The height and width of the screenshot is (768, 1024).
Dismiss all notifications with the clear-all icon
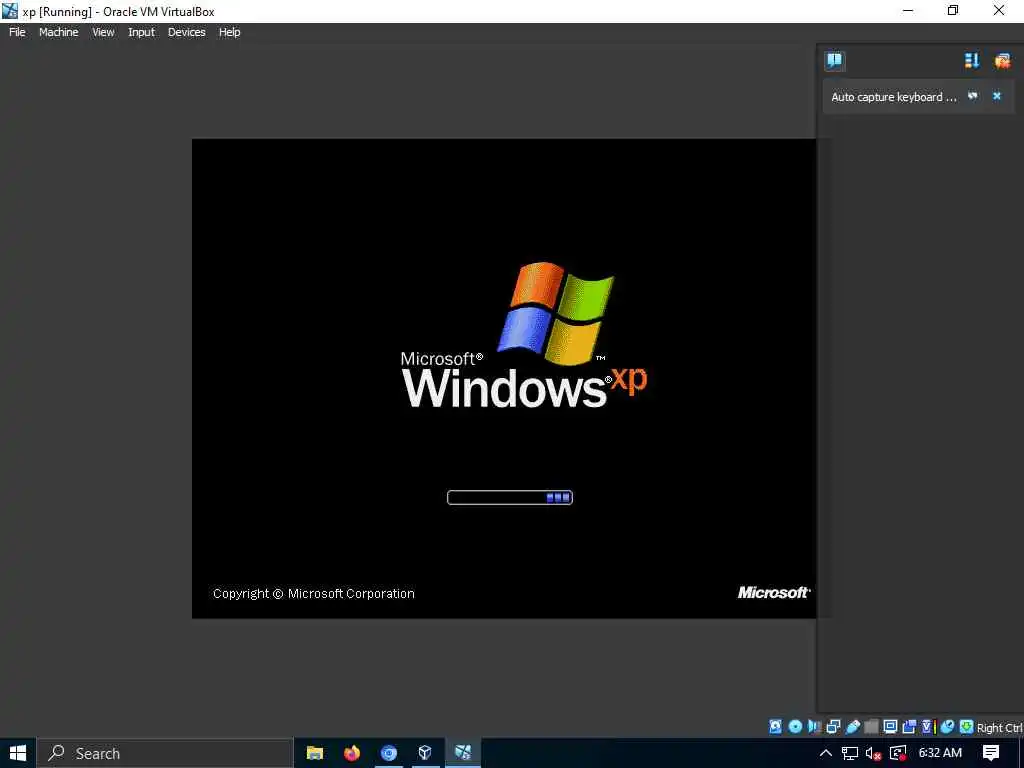tap(1002, 61)
